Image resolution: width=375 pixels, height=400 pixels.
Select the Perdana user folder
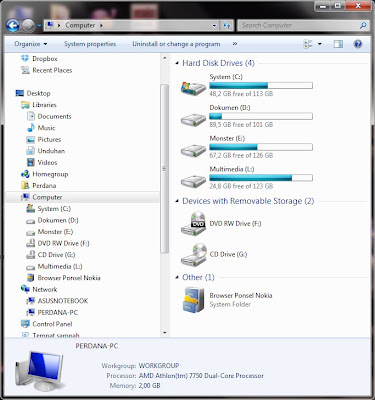(38, 186)
